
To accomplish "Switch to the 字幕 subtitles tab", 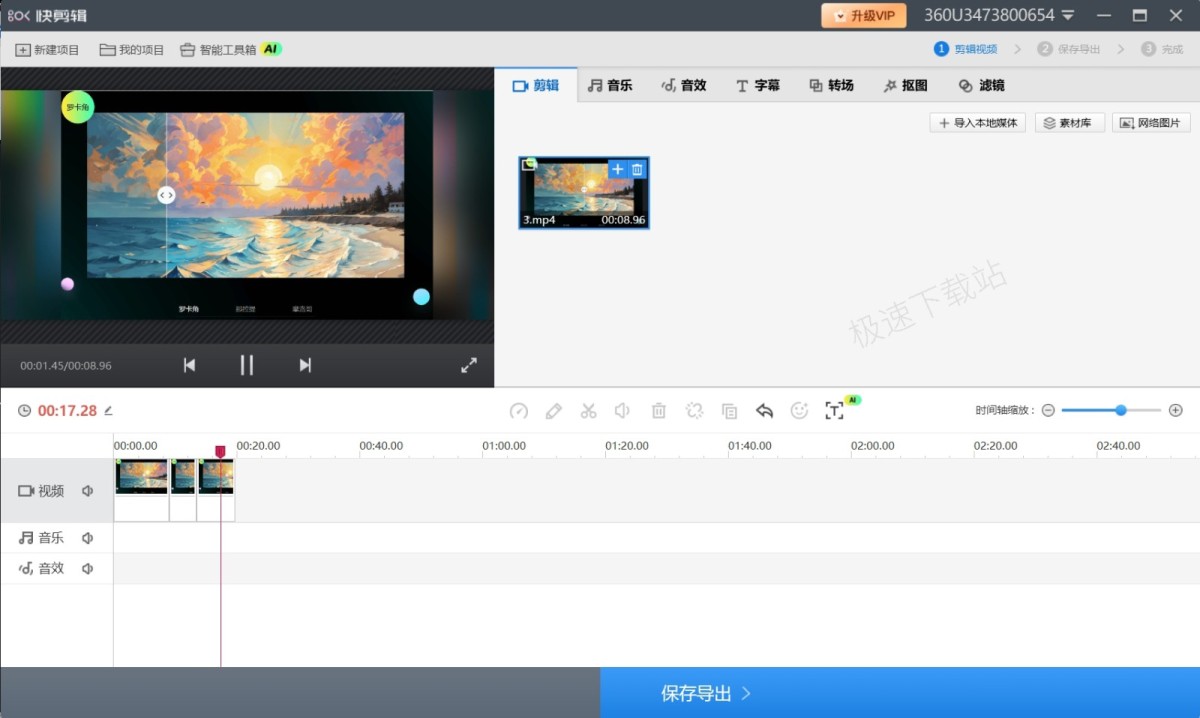I will tap(757, 86).
